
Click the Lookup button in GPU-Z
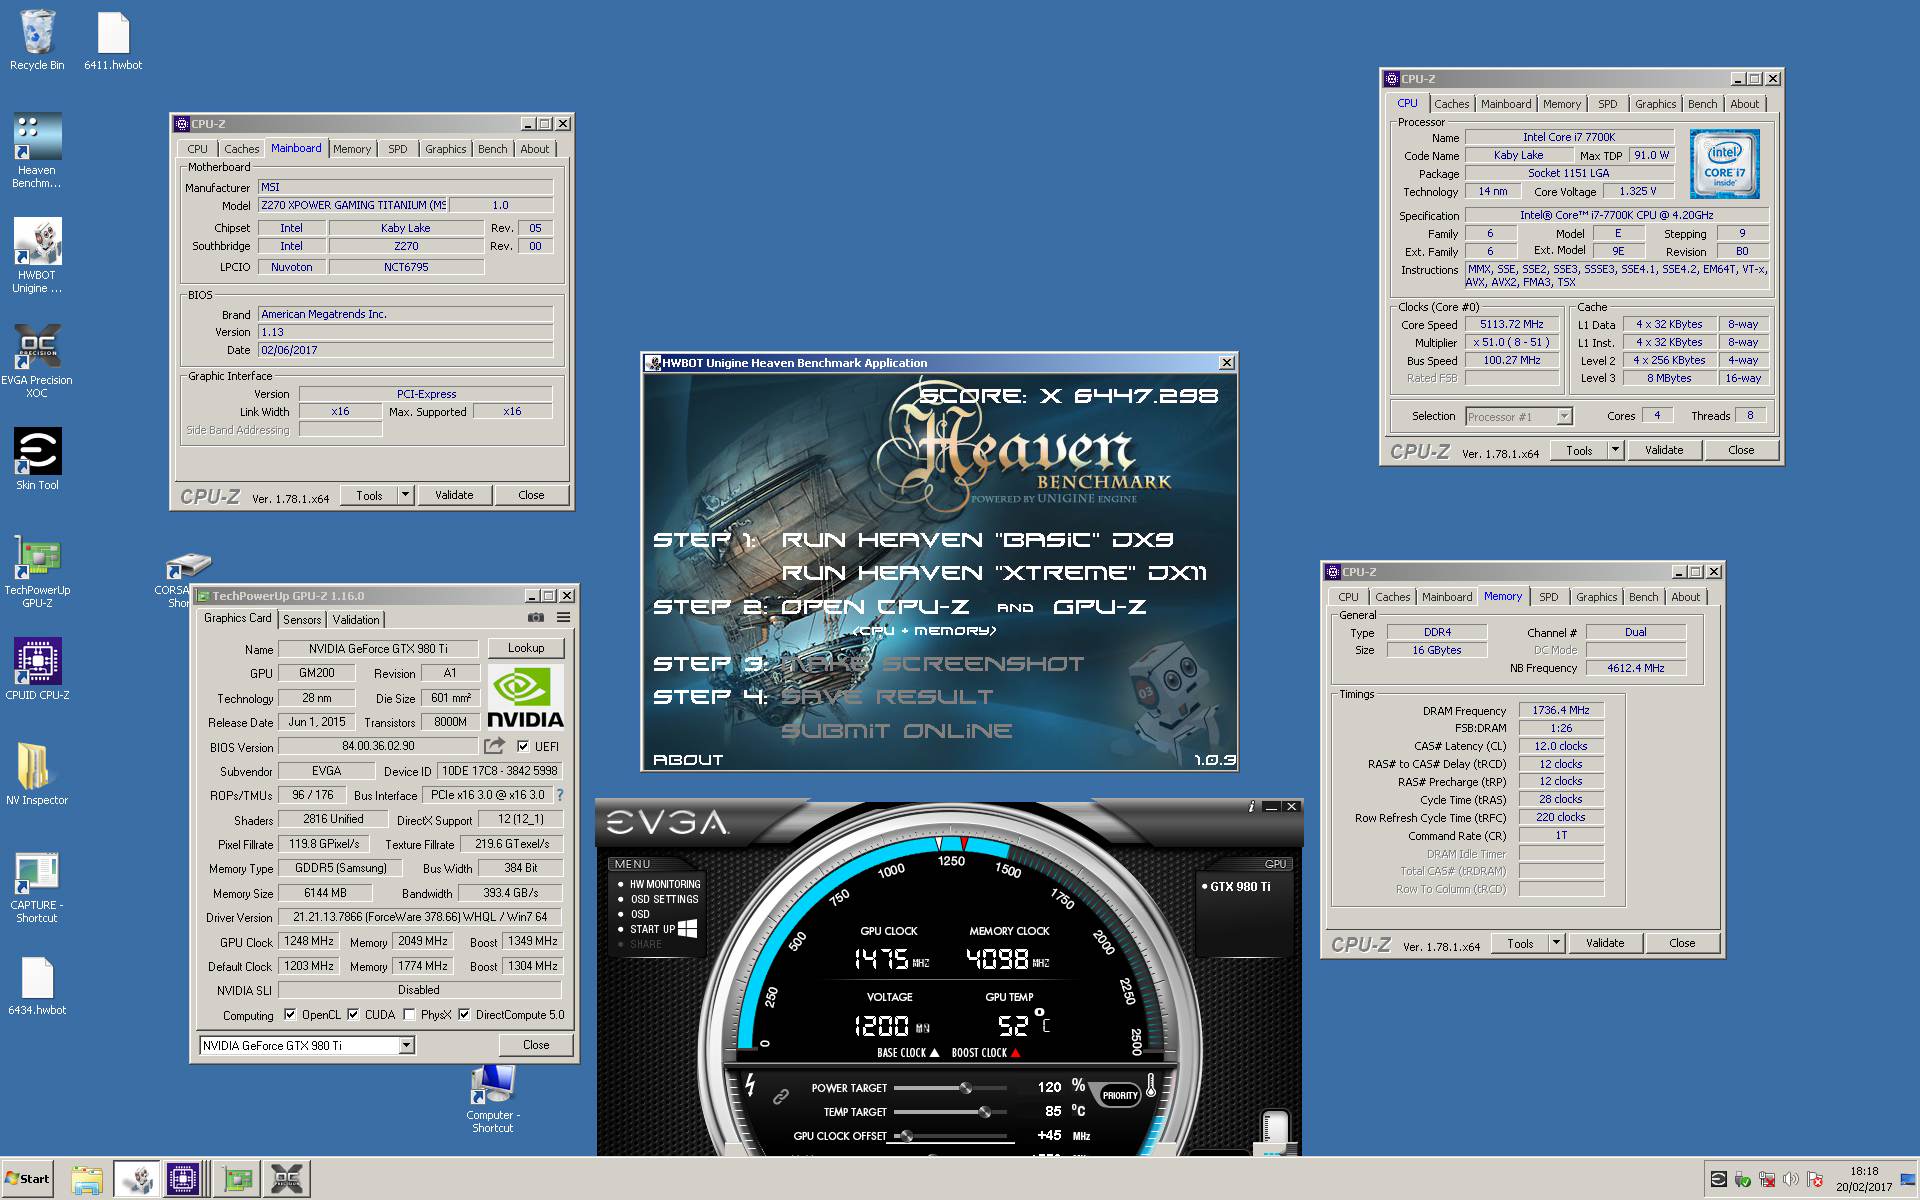coord(526,648)
